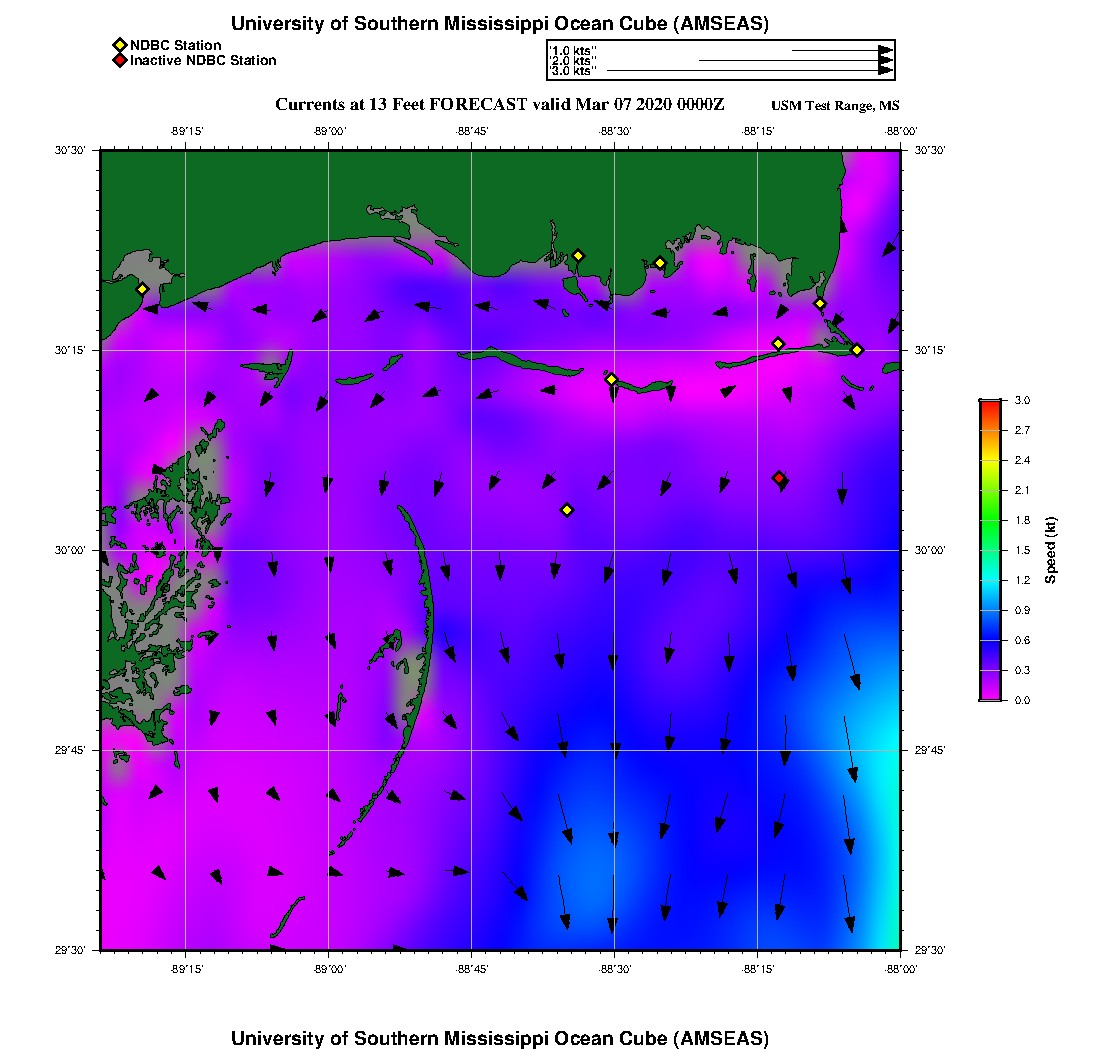1100x1050 pixels.
Task: Select the easternmost yellow NDBC station marker
Action: (857, 349)
